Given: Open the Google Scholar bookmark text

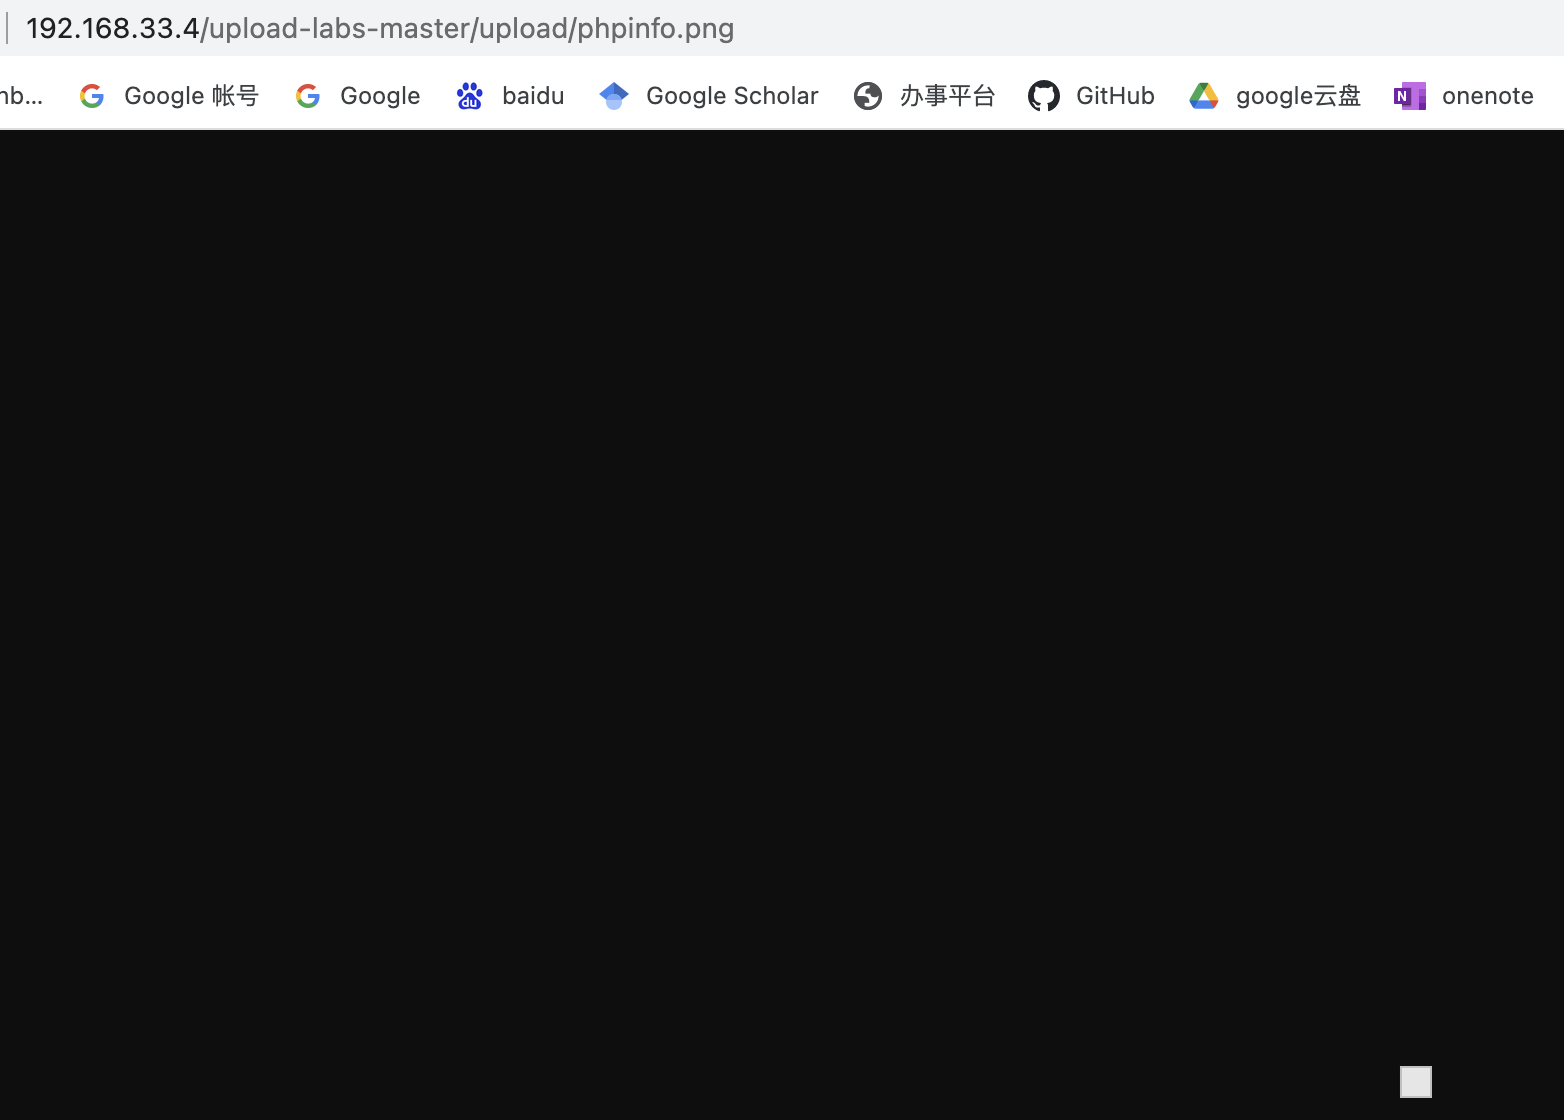Looking at the screenshot, I should pos(732,96).
